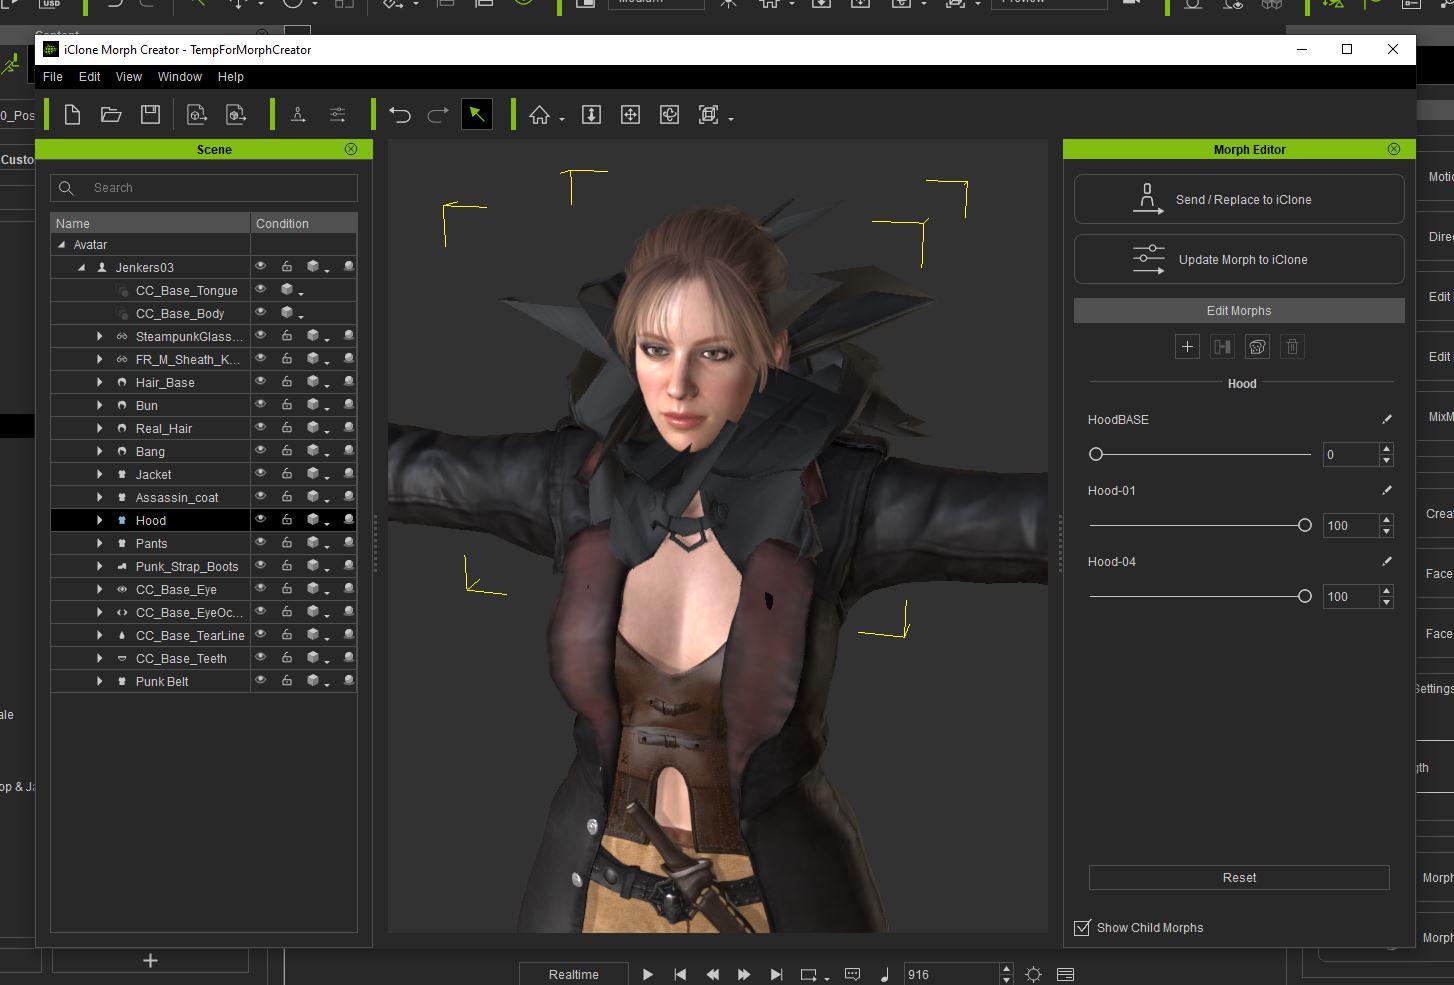
Task: Toggle visibility of CC_Base_Tongue
Action: point(260,289)
